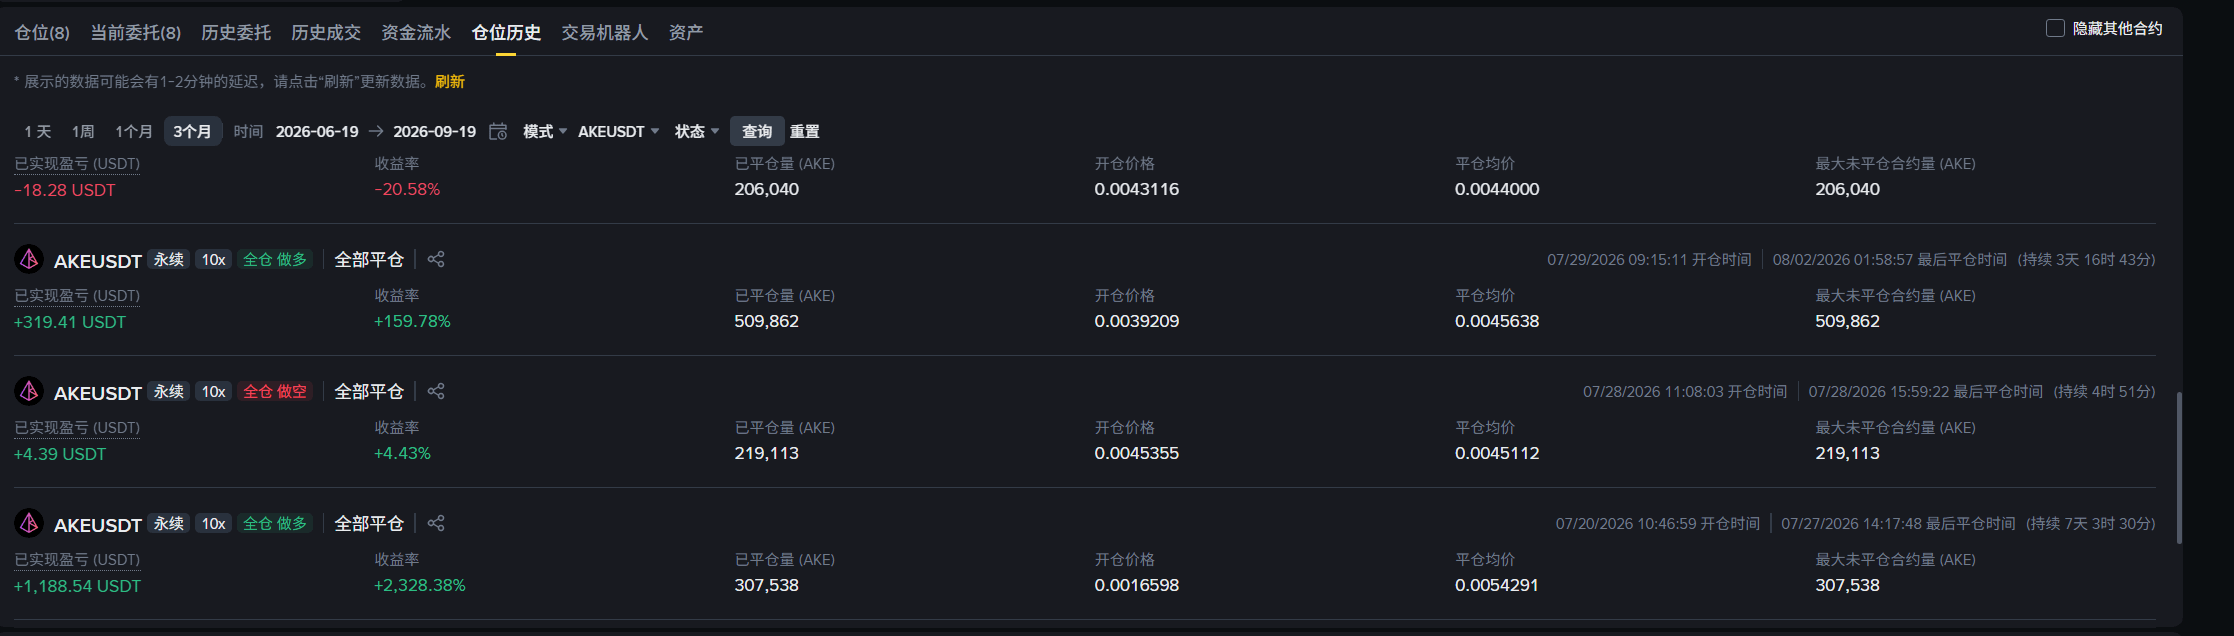Click the AKE coin logo of the 07/20 position

tap(29, 523)
